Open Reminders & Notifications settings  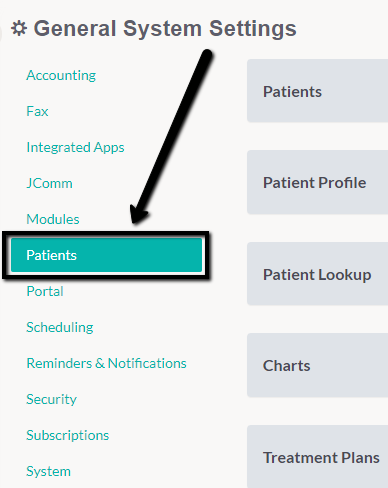pyautogui.click(x=106, y=363)
